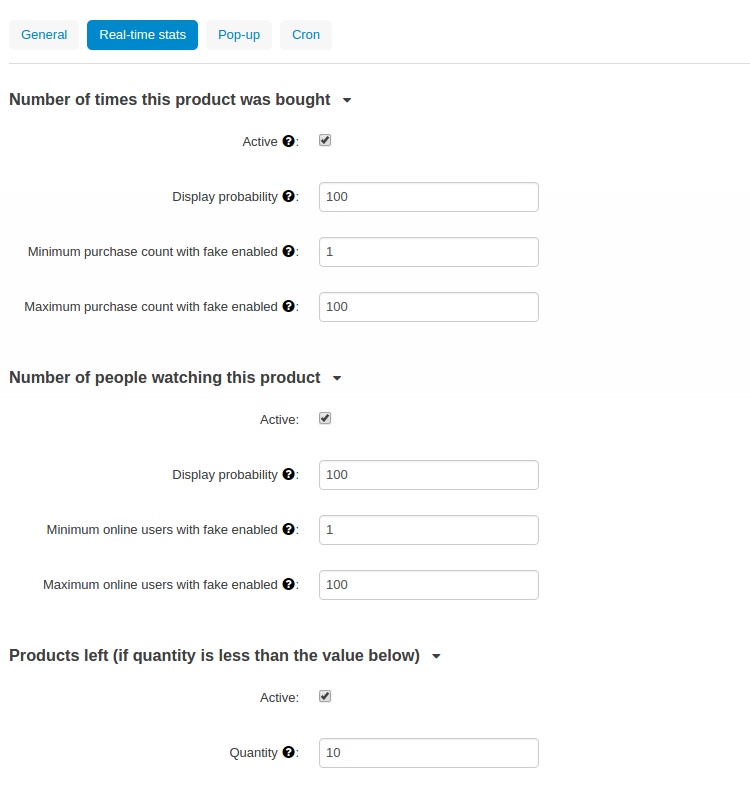This screenshot has width=750, height=789.
Task: Focus the Quantity input field
Action: click(429, 753)
